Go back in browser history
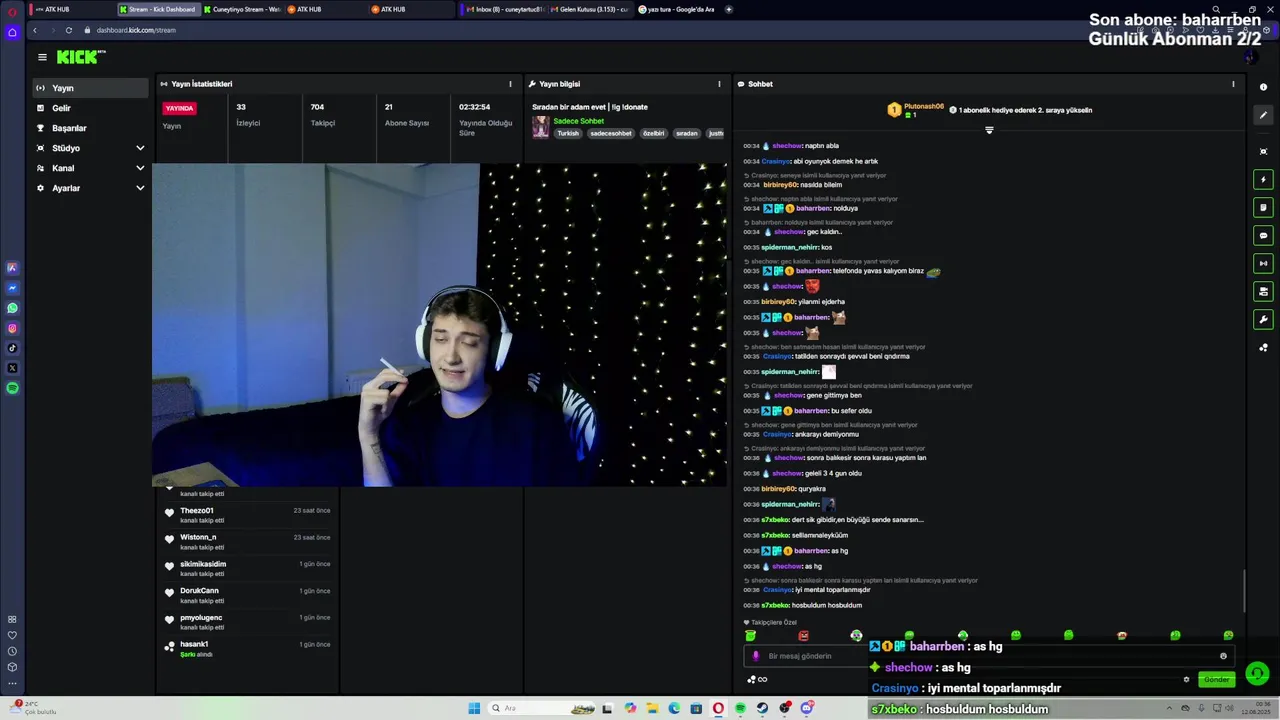This screenshot has height=720, width=1280. [x=35, y=30]
